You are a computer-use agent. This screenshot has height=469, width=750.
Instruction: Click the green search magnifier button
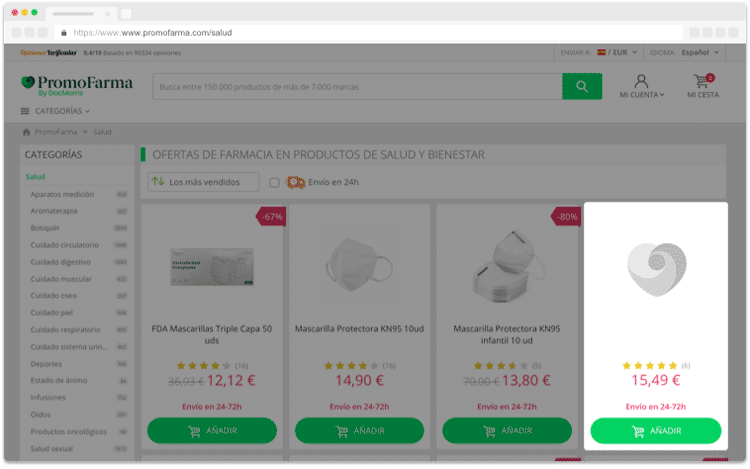582,87
